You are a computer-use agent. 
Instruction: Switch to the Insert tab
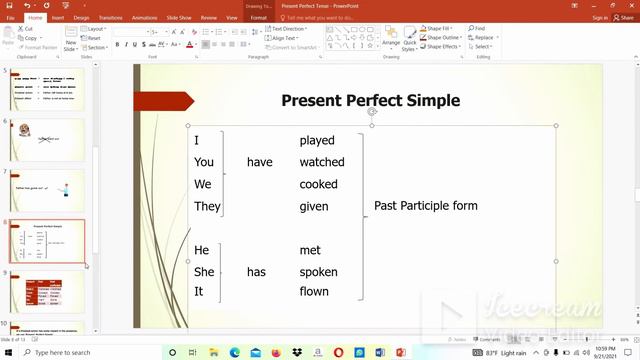pyautogui.click(x=58, y=18)
